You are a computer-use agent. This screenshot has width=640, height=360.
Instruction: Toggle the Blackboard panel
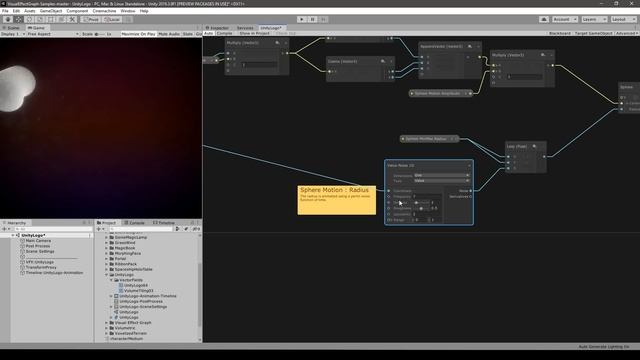560,33
